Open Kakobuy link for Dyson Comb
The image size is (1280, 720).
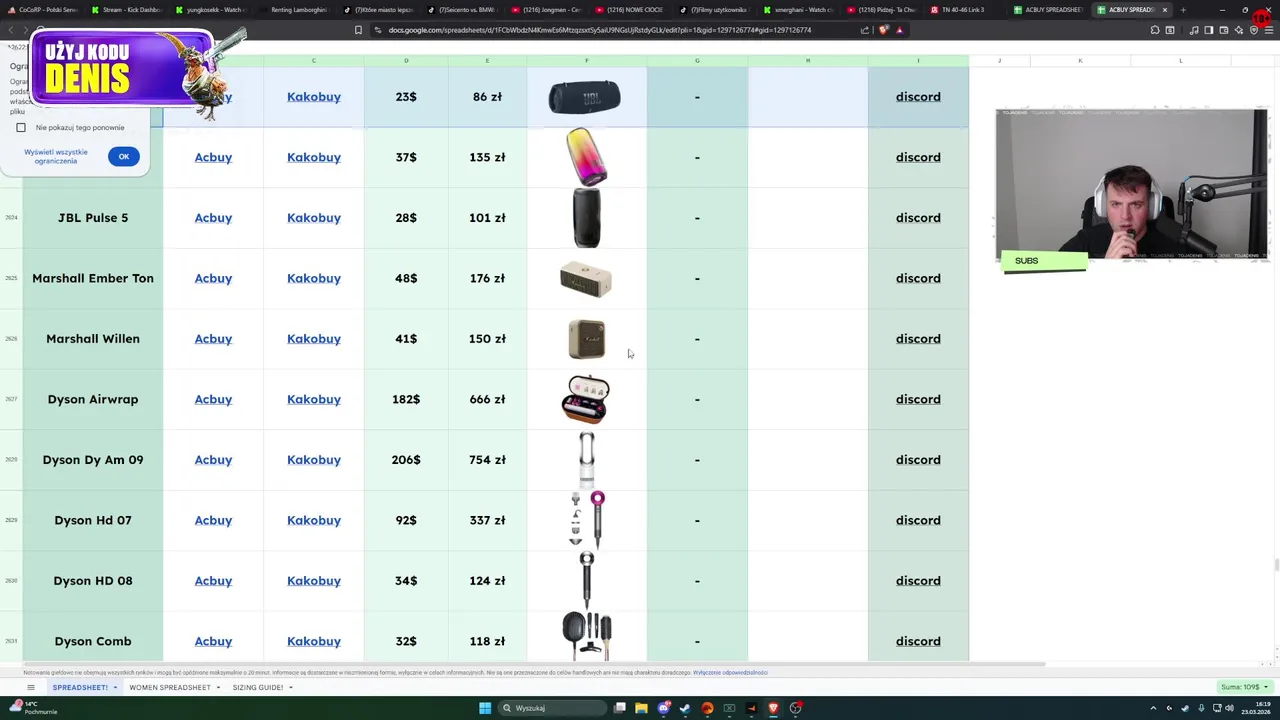click(x=314, y=641)
